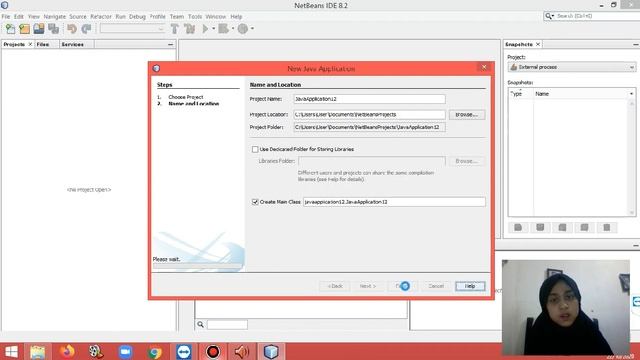The height and width of the screenshot is (360, 640).
Task: Open the Run Project dropdown arrow
Action: click(x=213, y=29)
